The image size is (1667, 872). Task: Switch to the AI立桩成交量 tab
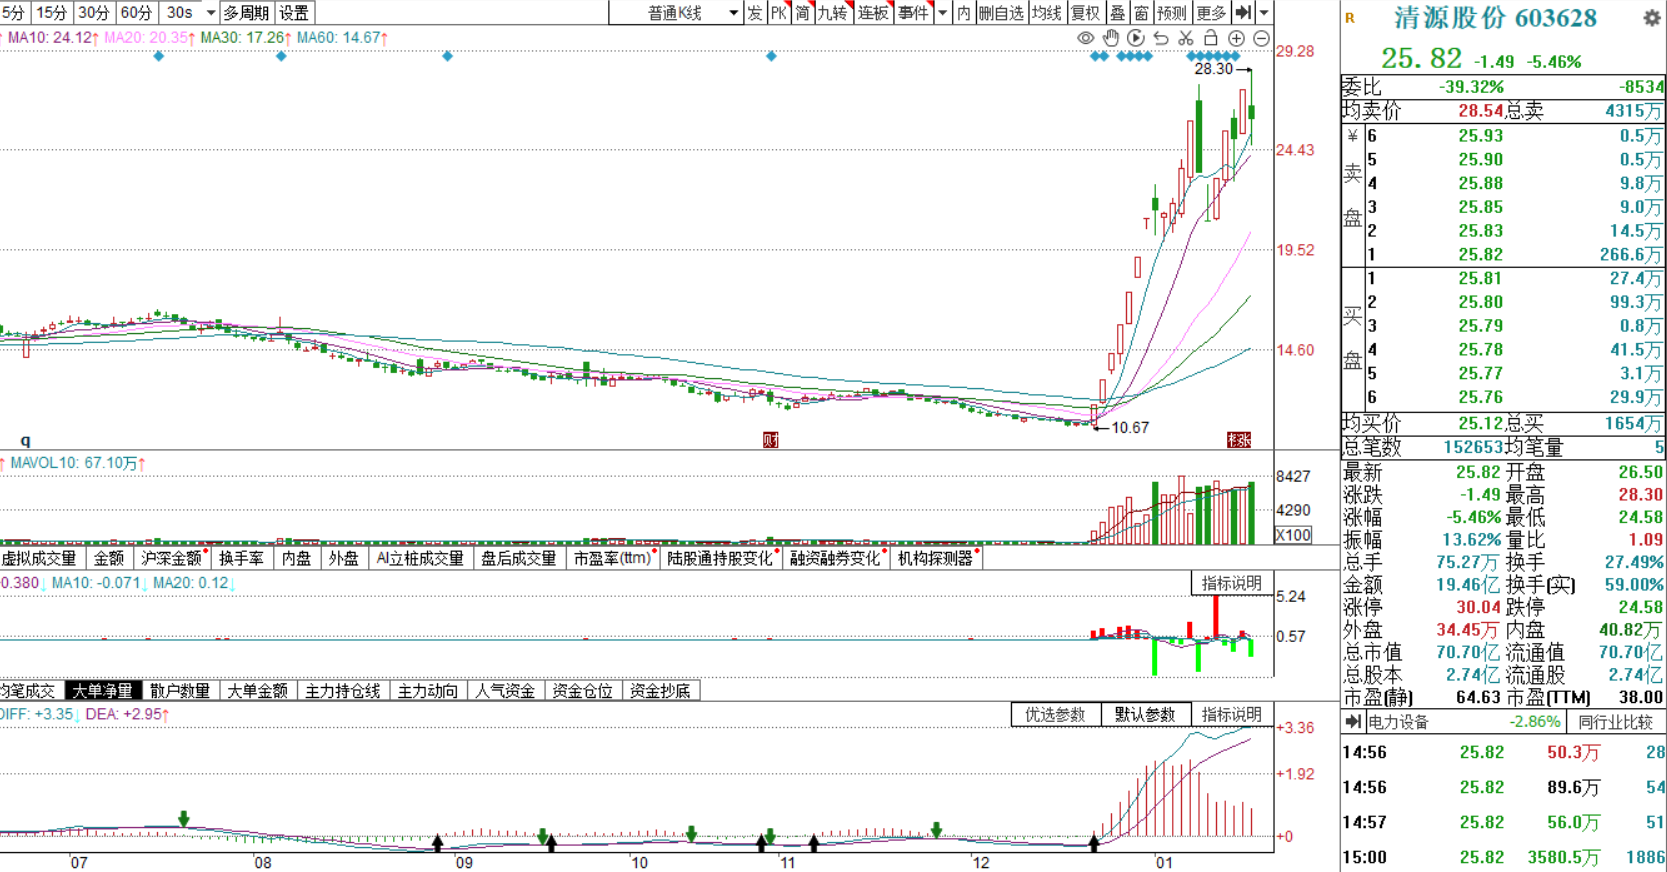pyautogui.click(x=420, y=558)
